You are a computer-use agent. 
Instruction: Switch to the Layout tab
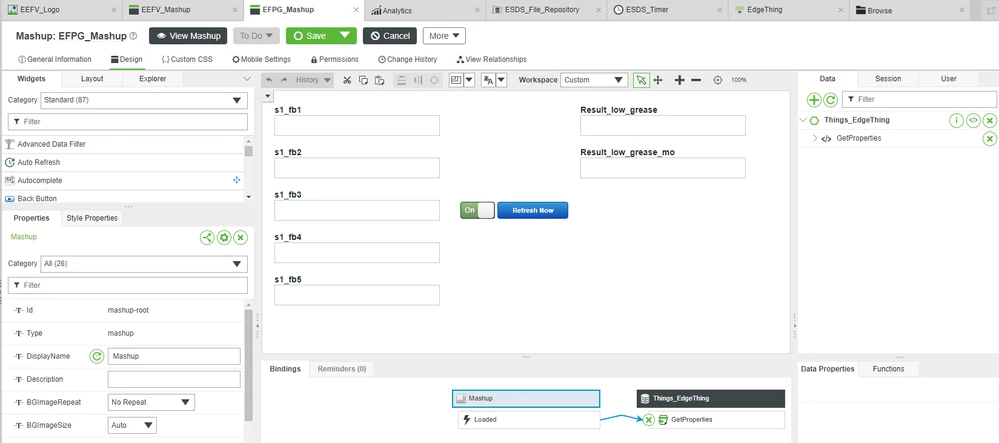click(92, 79)
